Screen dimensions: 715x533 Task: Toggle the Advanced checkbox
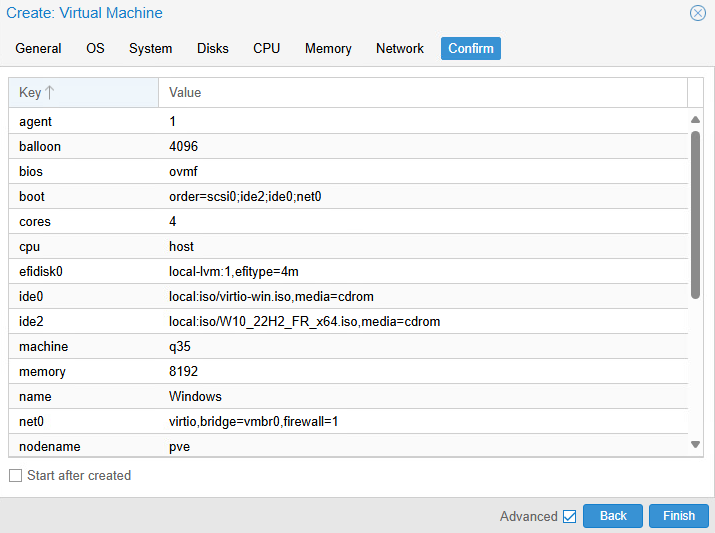point(570,516)
